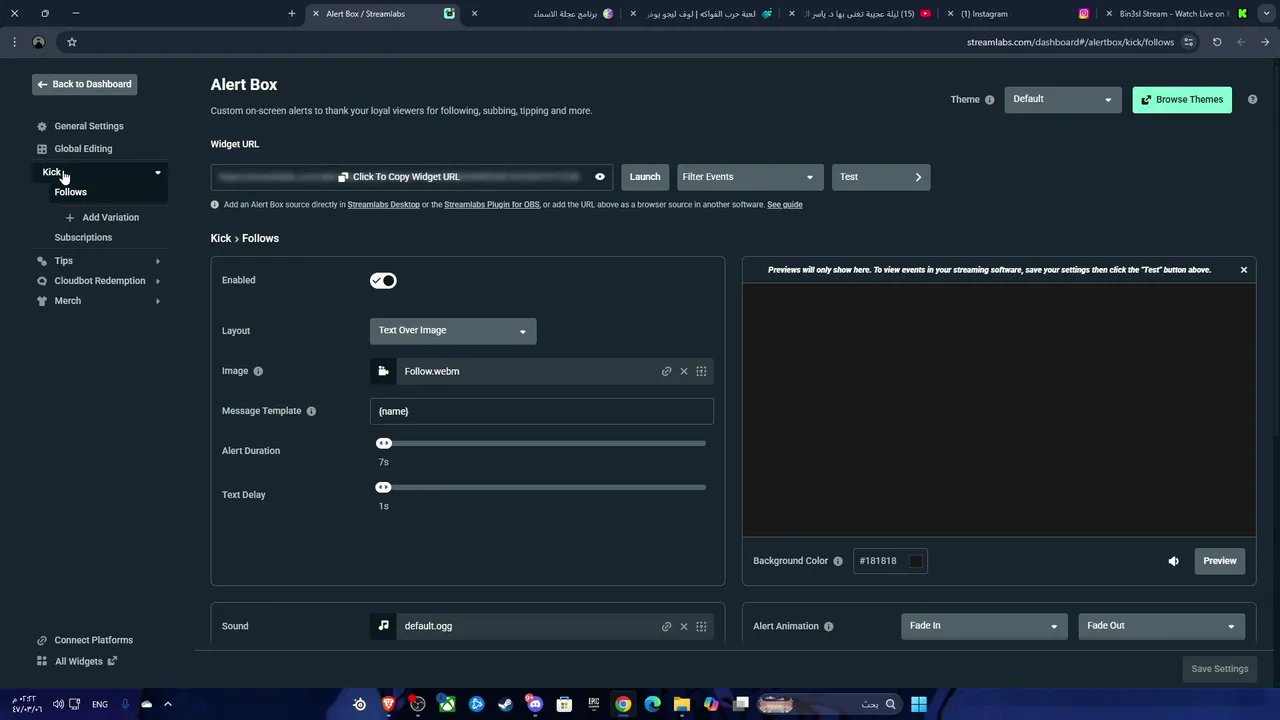Click the Save Settings button
This screenshot has width=1280, height=720.
[1220, 669]
